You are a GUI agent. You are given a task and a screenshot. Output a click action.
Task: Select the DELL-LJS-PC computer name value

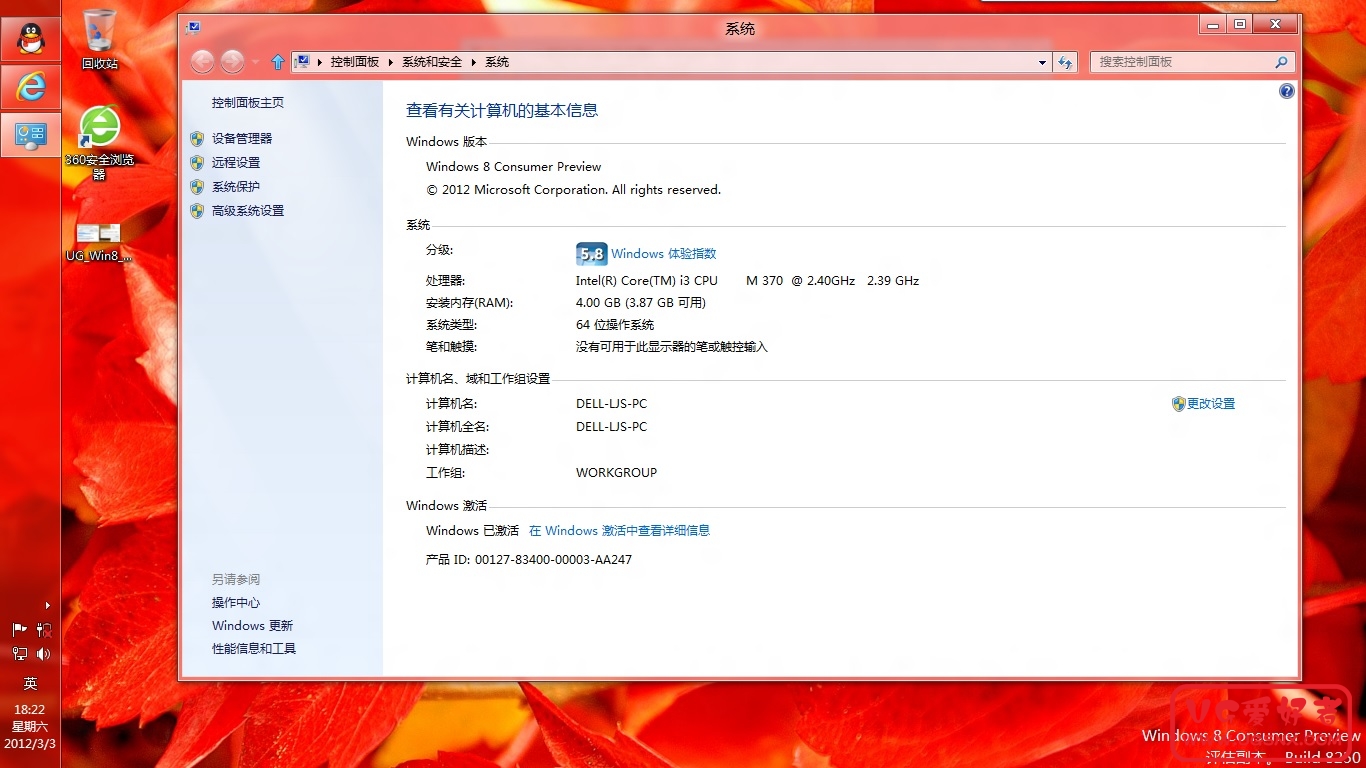click(611, 404)
